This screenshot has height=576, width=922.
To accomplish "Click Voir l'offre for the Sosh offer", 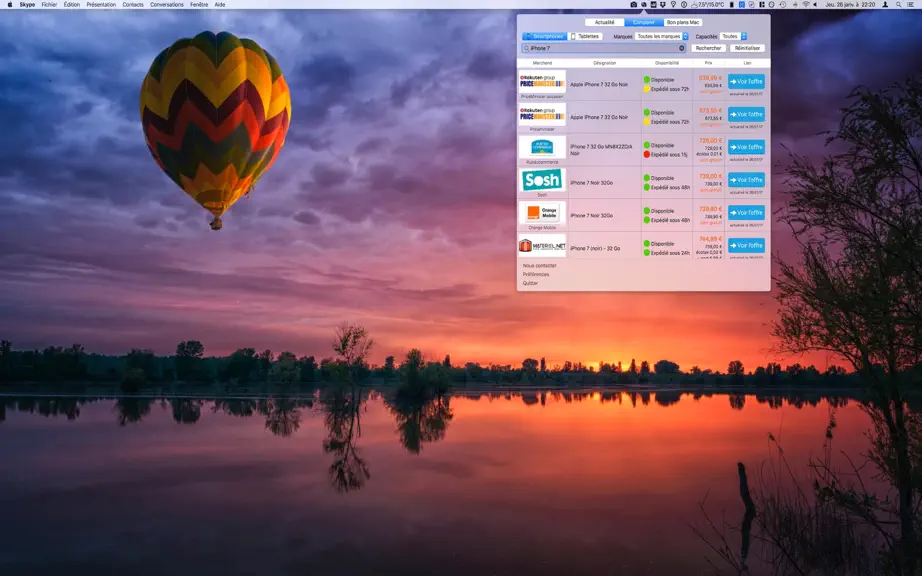I will (x=746, y=180).
